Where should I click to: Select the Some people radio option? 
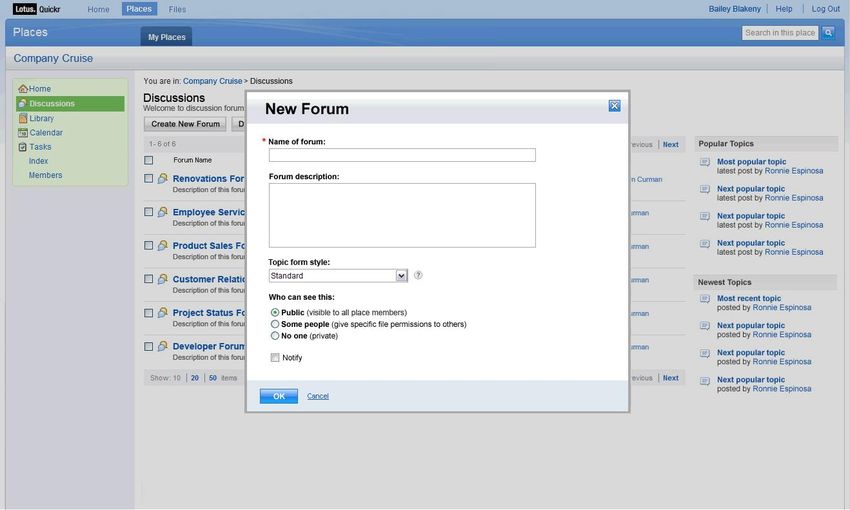(x=275, y=324)
